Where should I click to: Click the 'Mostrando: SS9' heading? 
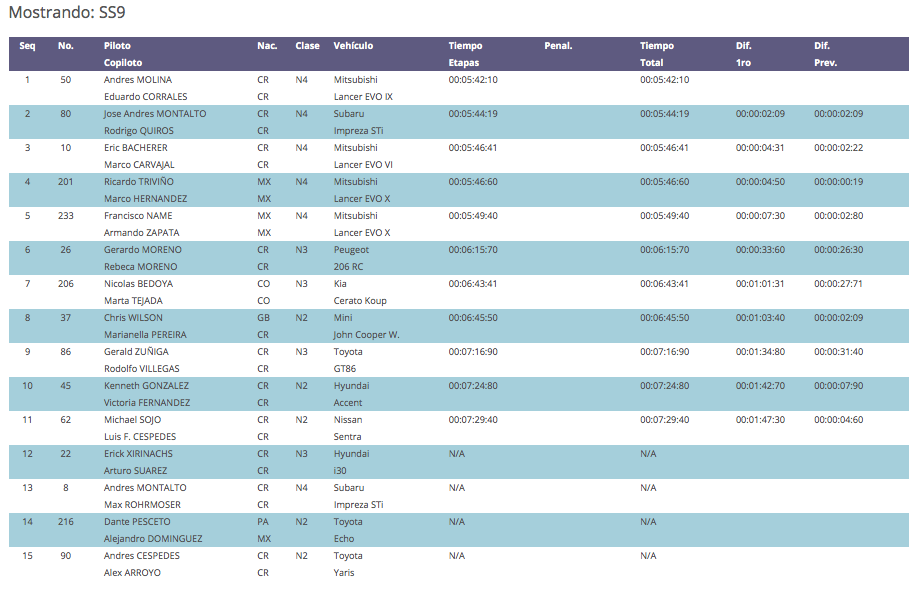[67, 14]
